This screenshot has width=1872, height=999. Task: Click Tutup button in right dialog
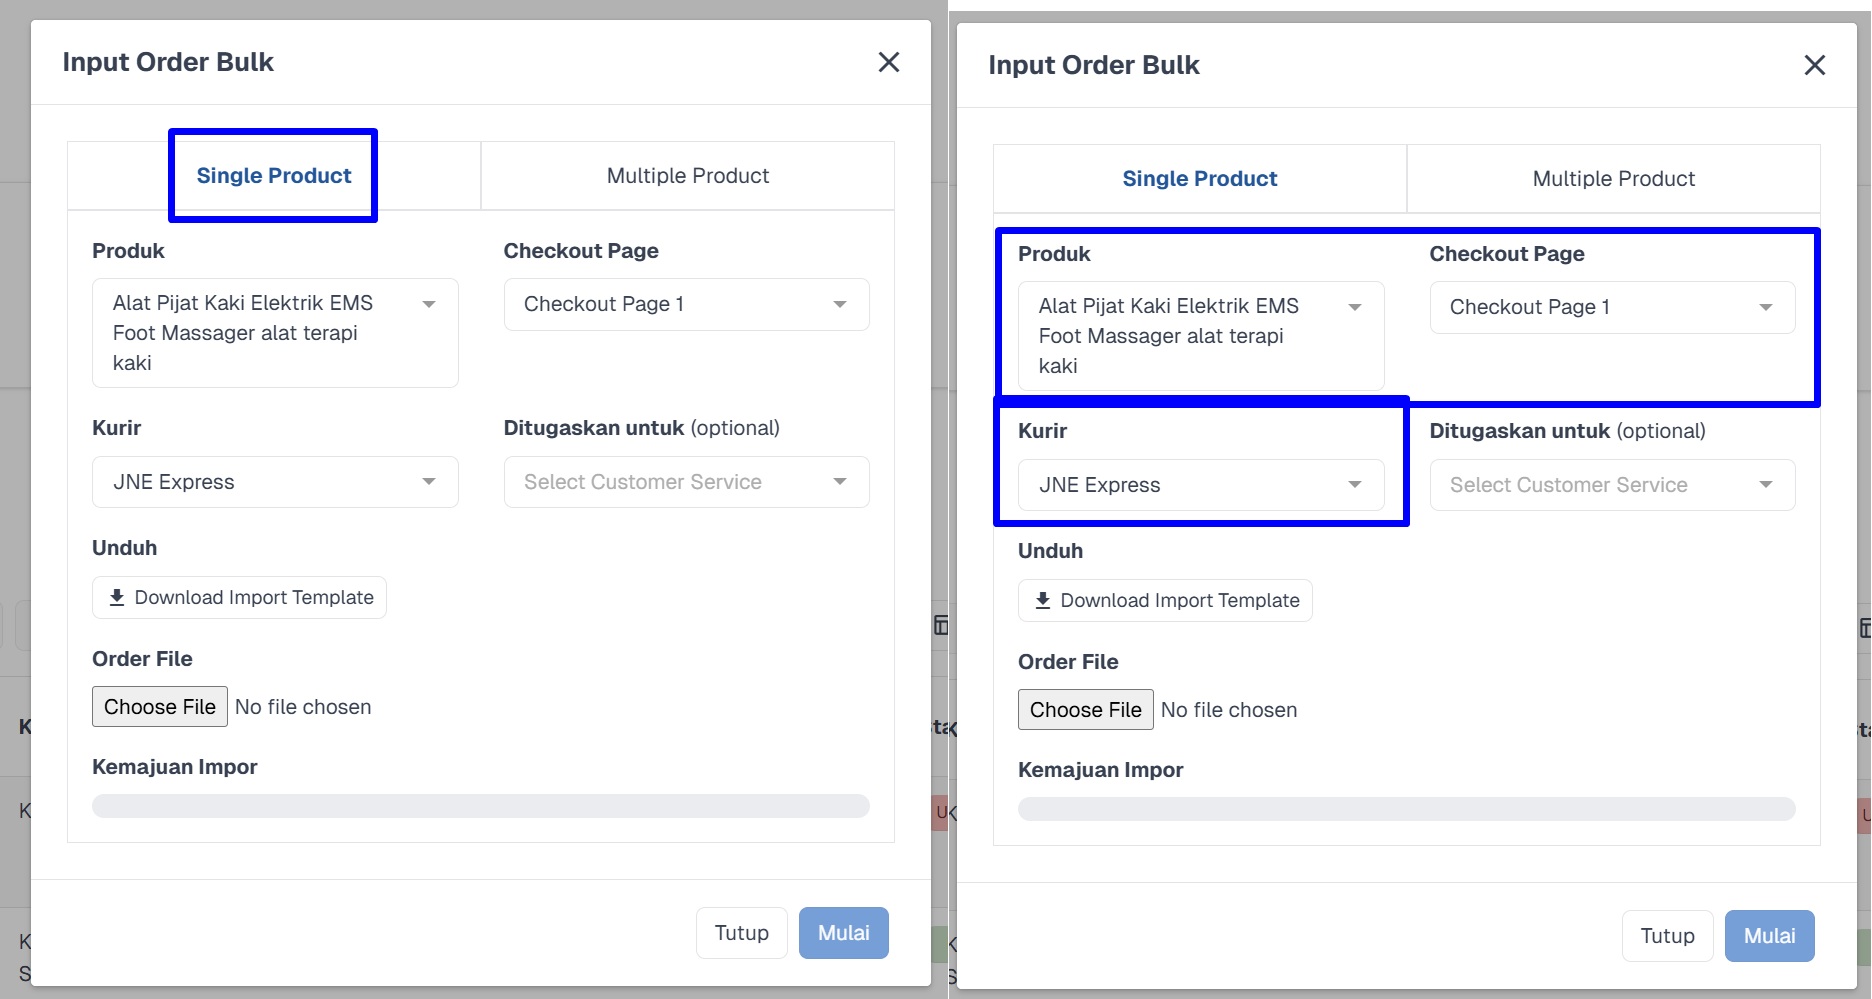click(1667, 936)
